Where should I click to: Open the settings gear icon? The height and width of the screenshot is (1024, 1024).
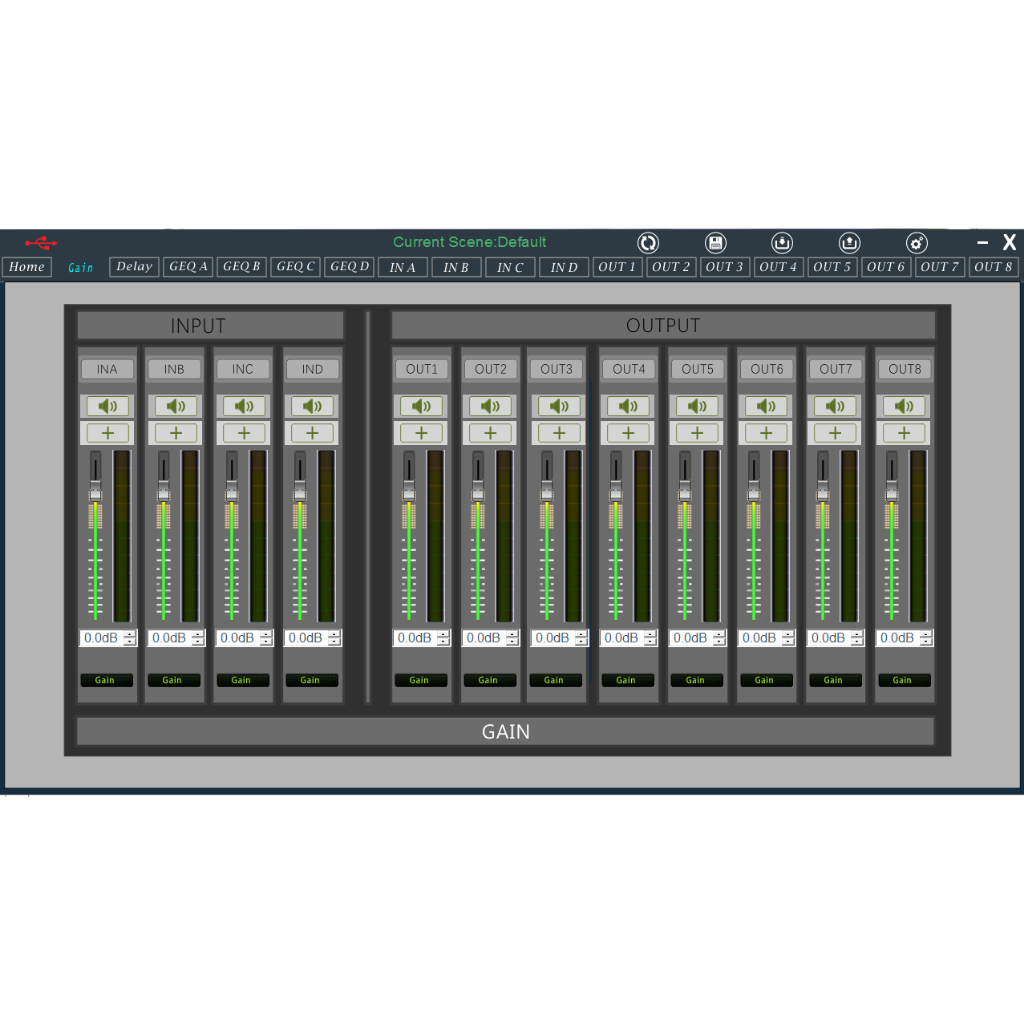pos(917,243)
